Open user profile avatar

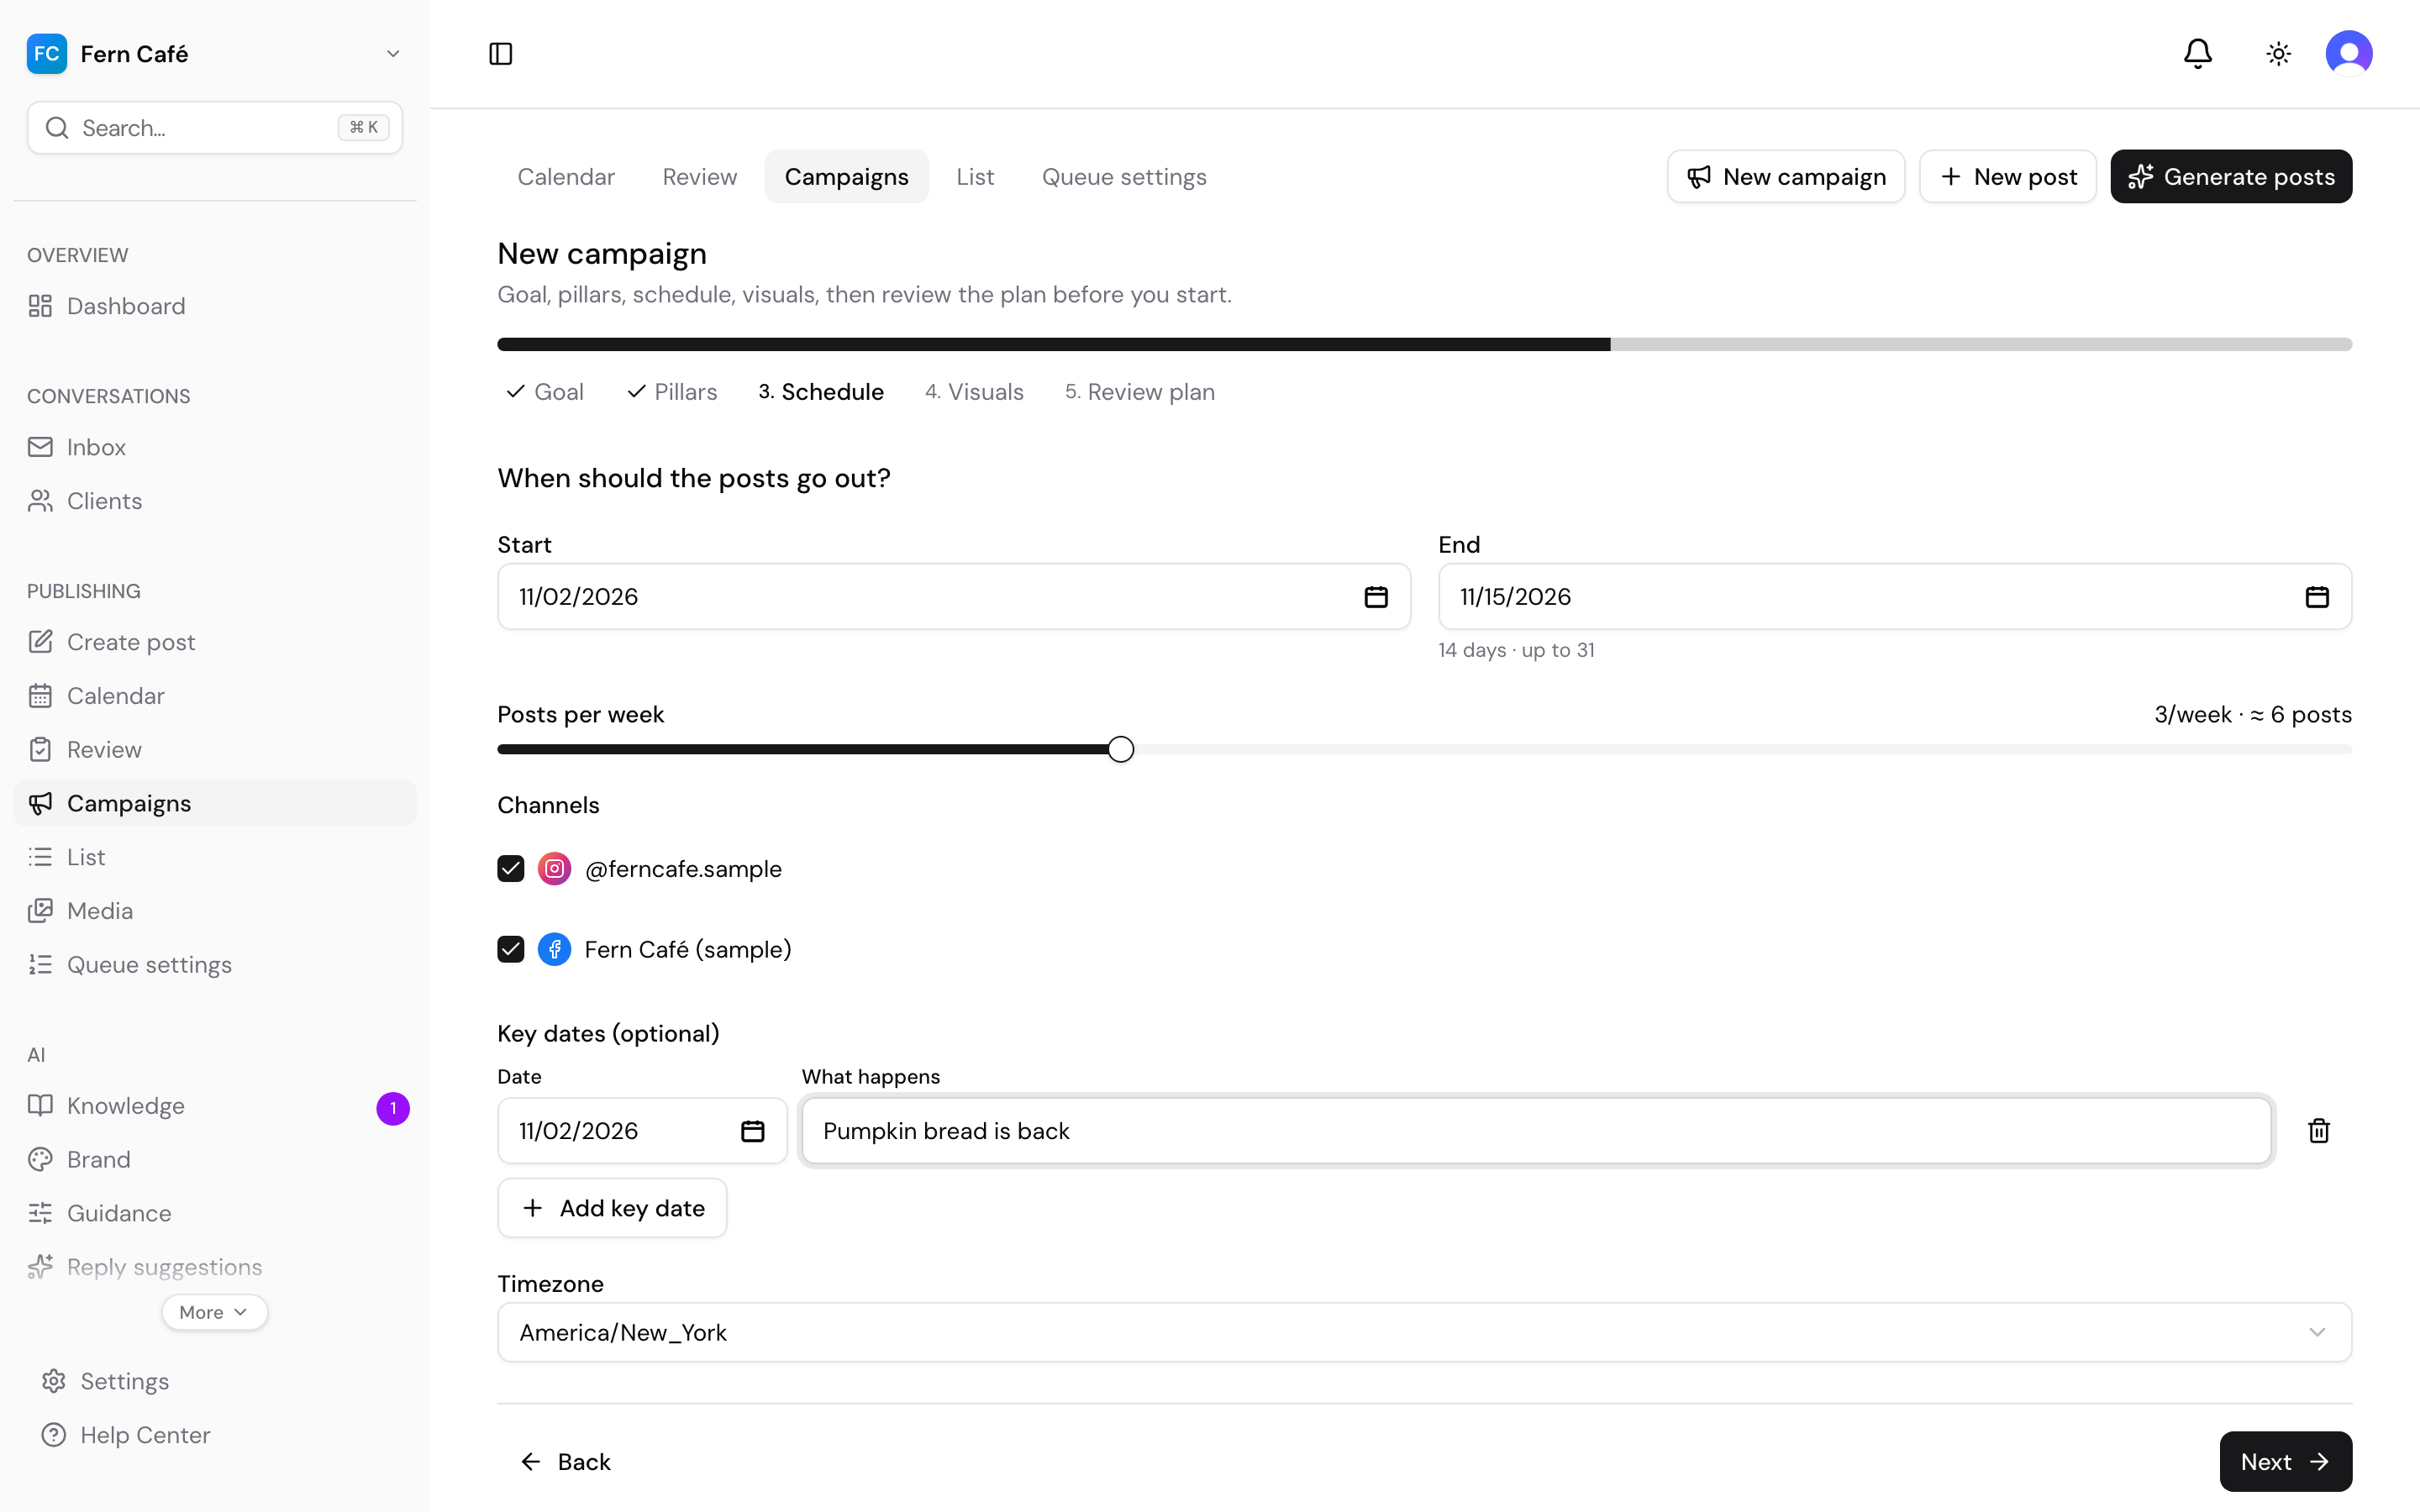[x=2348, y=54]
